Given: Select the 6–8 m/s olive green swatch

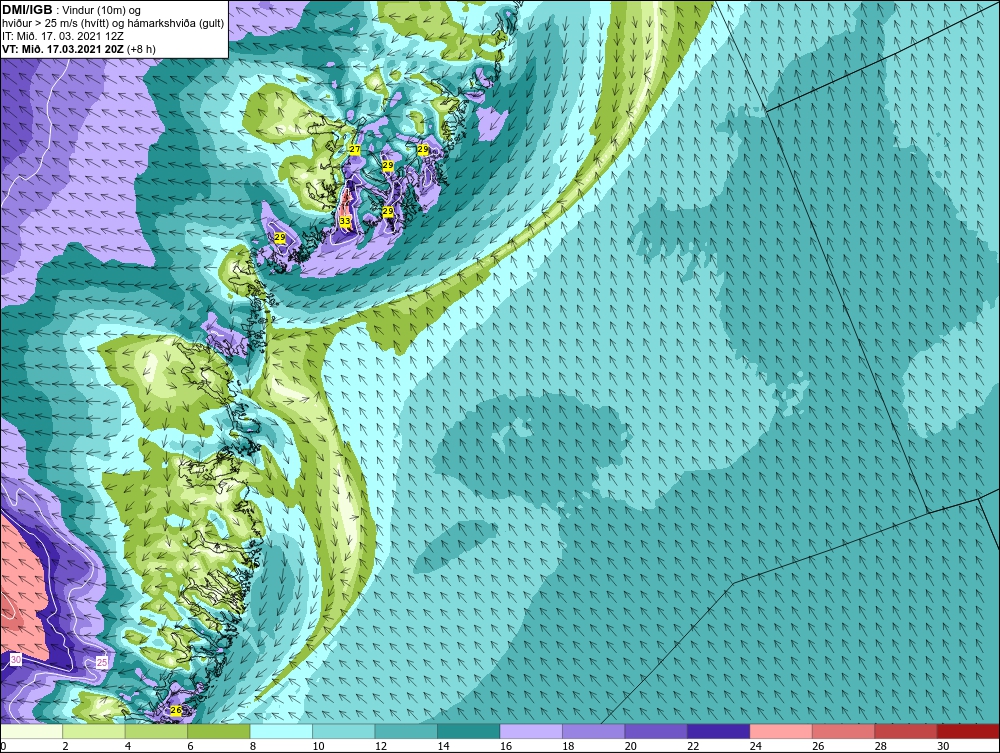Looking at the screenshot, I should coord(219,731).
